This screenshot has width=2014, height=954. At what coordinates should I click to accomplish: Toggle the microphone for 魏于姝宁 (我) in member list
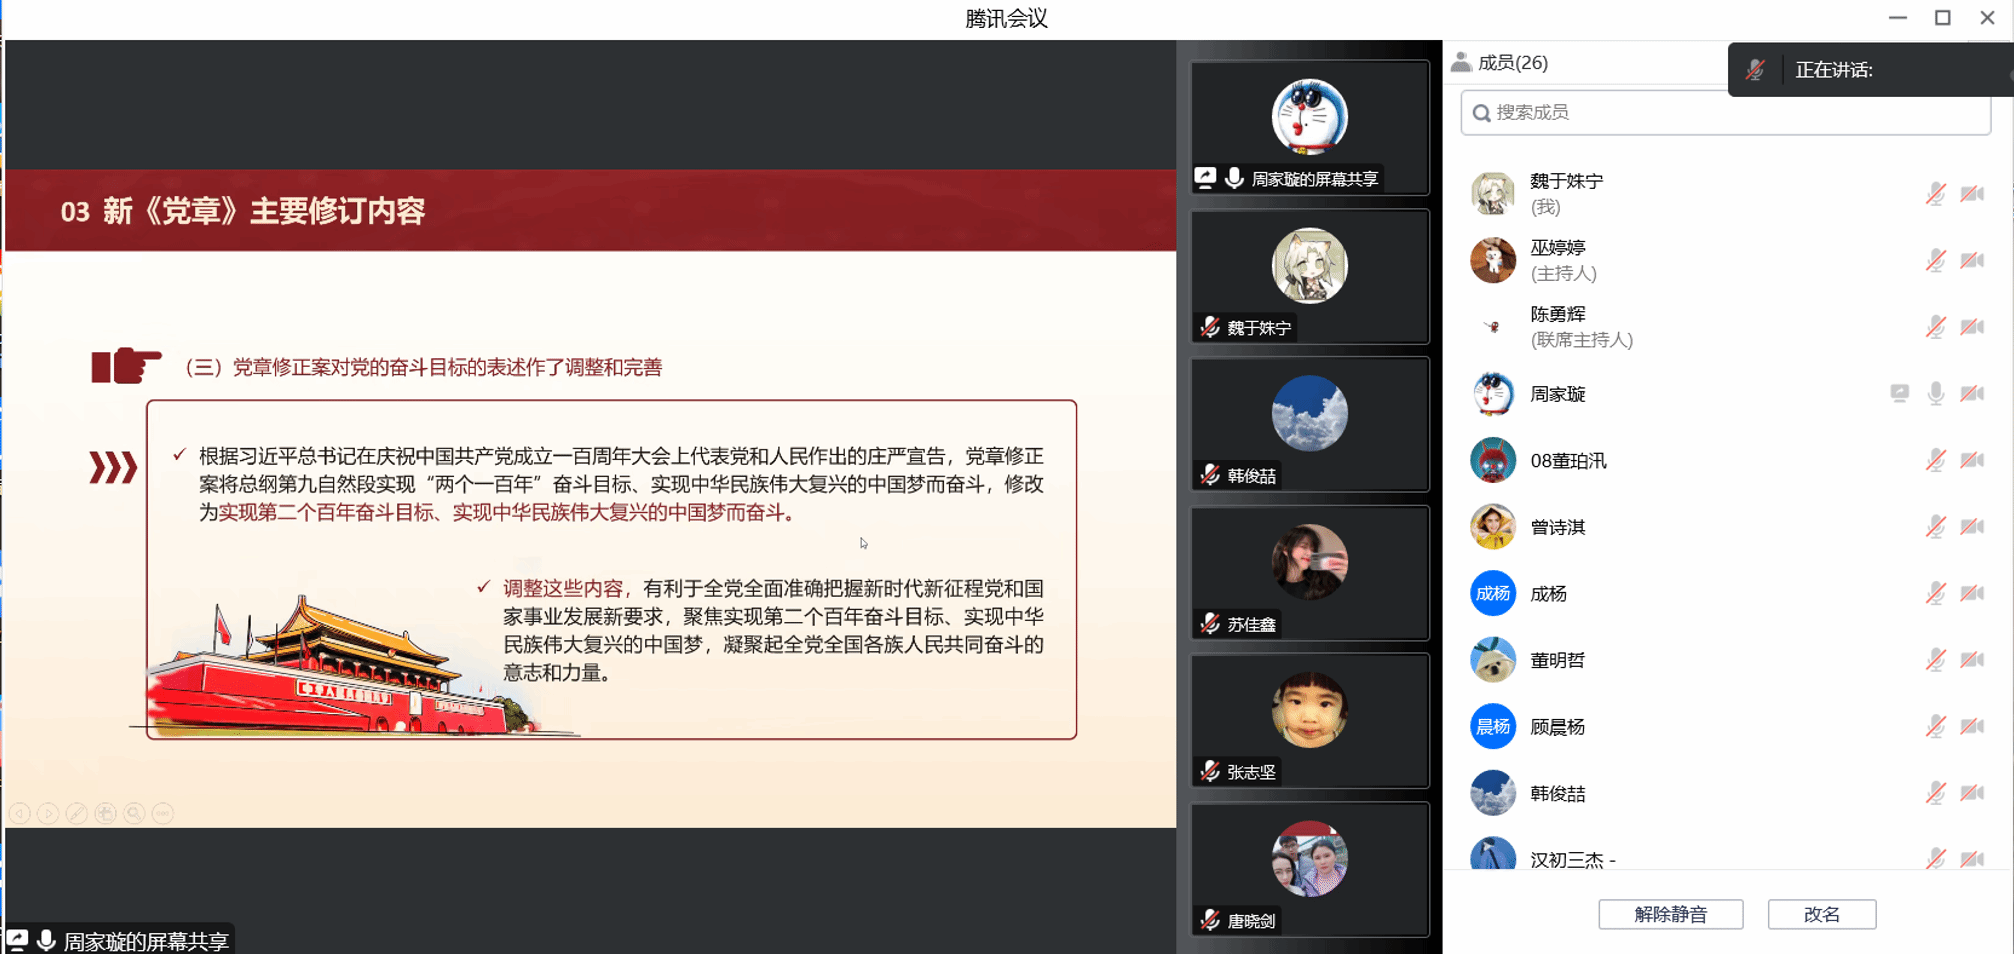coord(1935,194)
